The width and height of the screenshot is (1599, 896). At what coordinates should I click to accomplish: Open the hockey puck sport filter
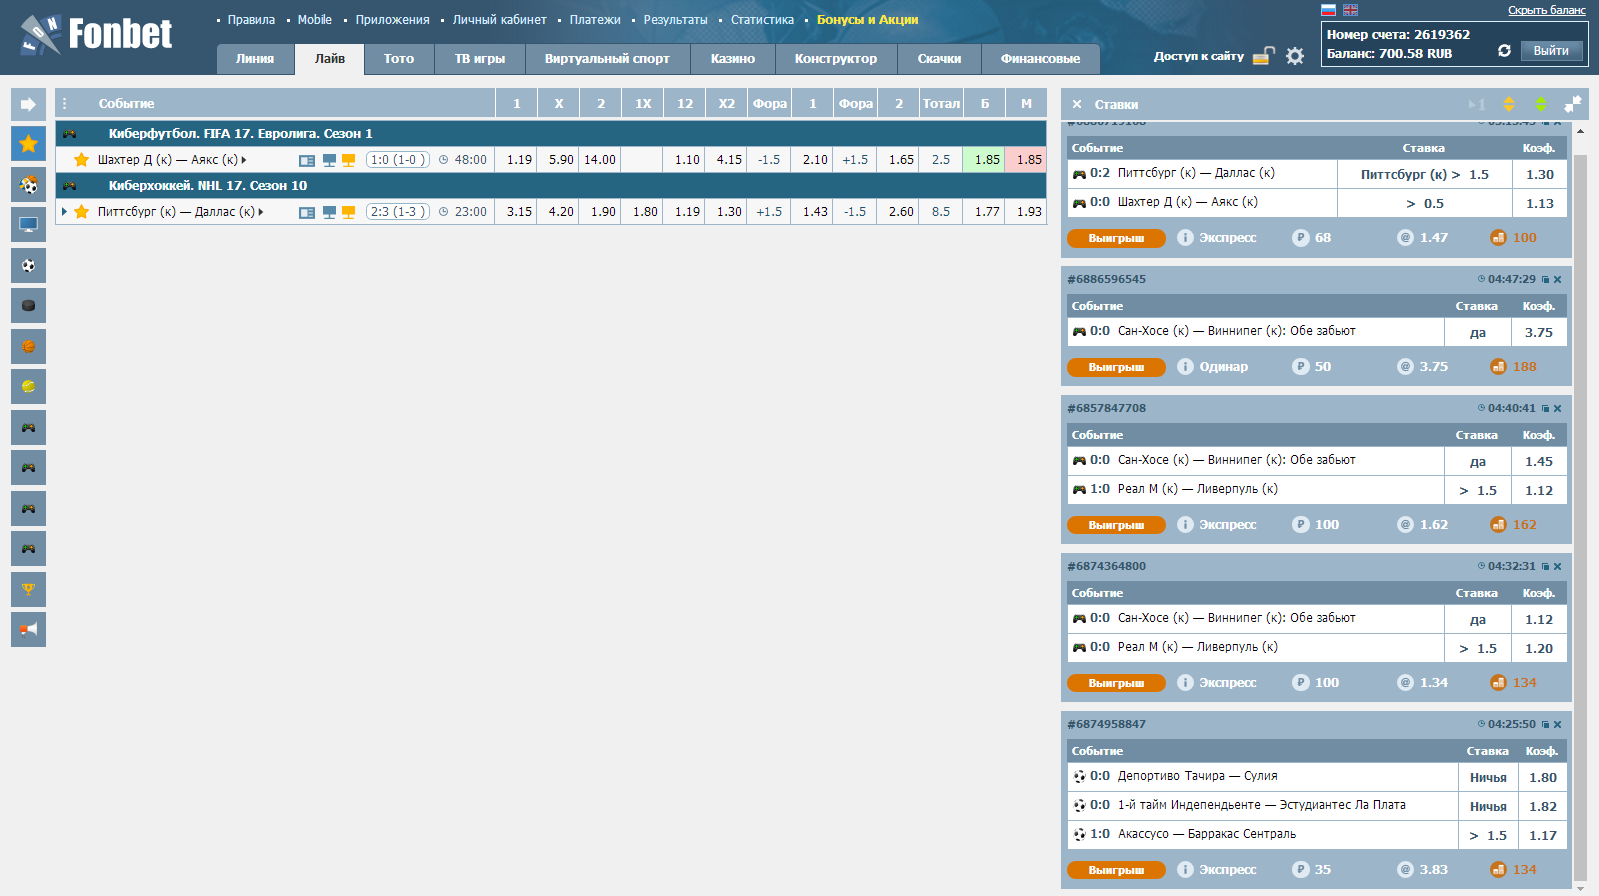(28, 306)
